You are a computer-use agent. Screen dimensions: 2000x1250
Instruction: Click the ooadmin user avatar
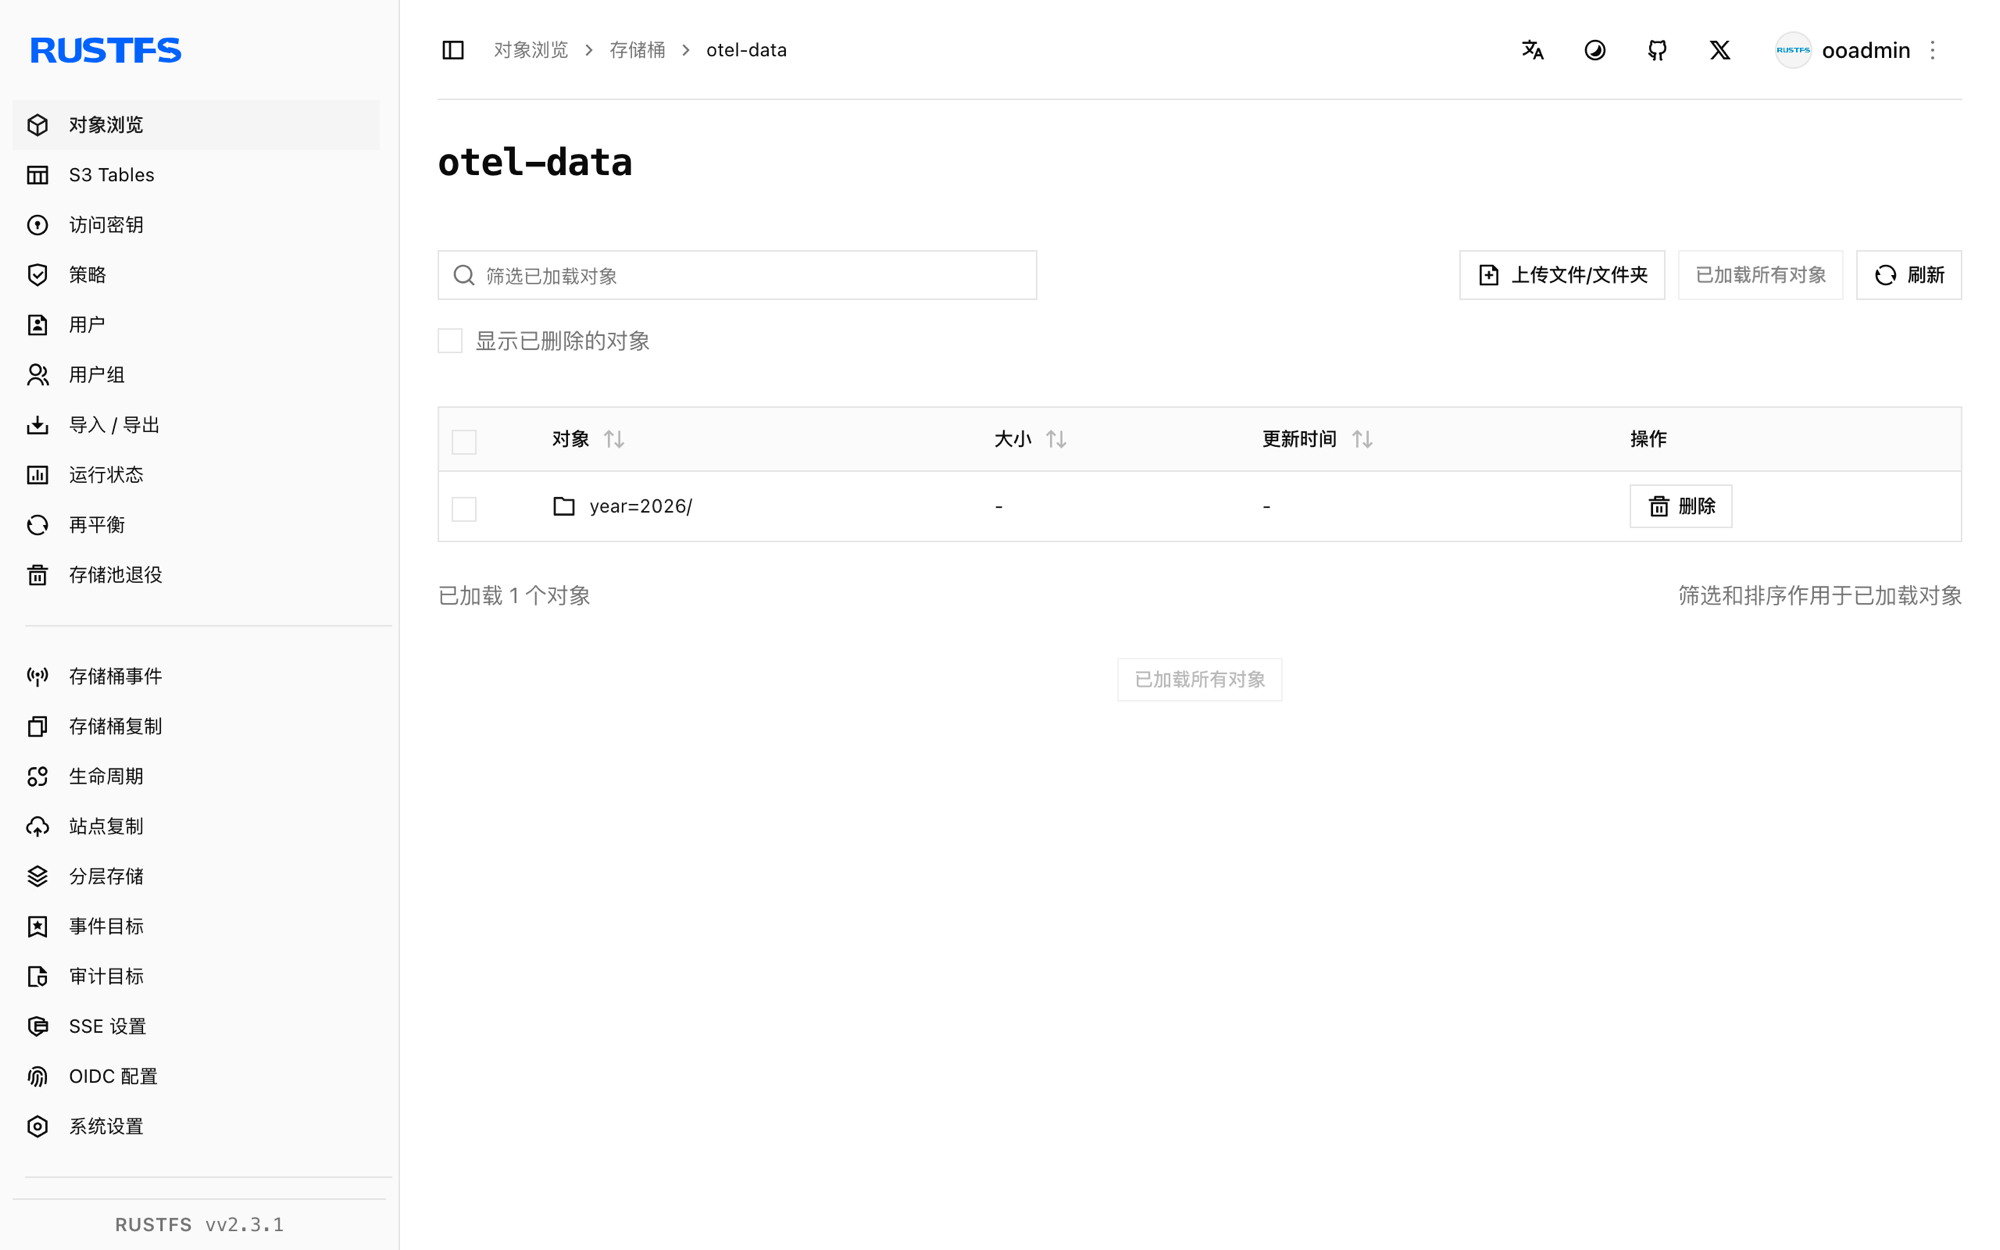[1793, 50]
